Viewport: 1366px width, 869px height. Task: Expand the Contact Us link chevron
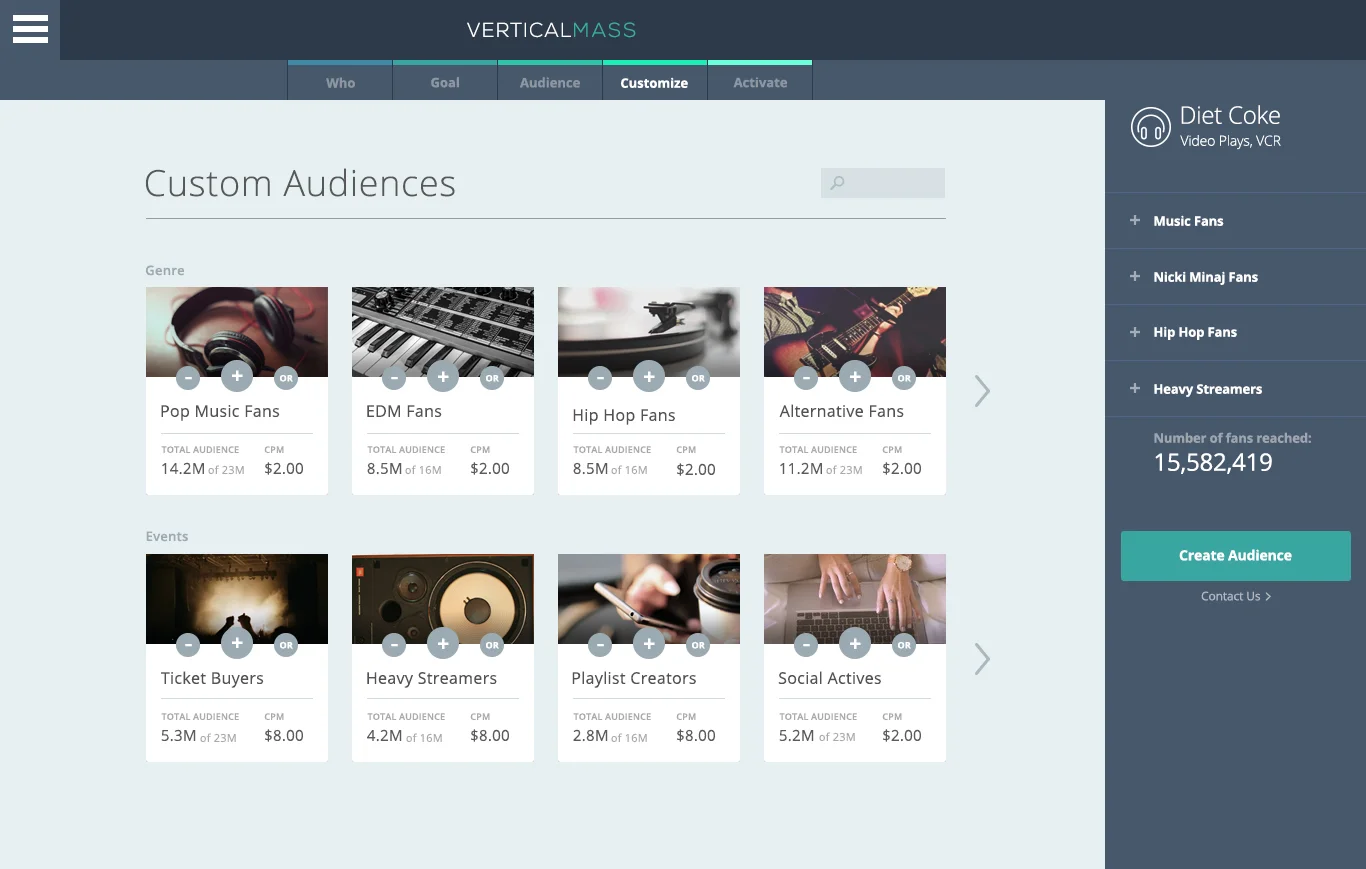[x=1267, y=596]
